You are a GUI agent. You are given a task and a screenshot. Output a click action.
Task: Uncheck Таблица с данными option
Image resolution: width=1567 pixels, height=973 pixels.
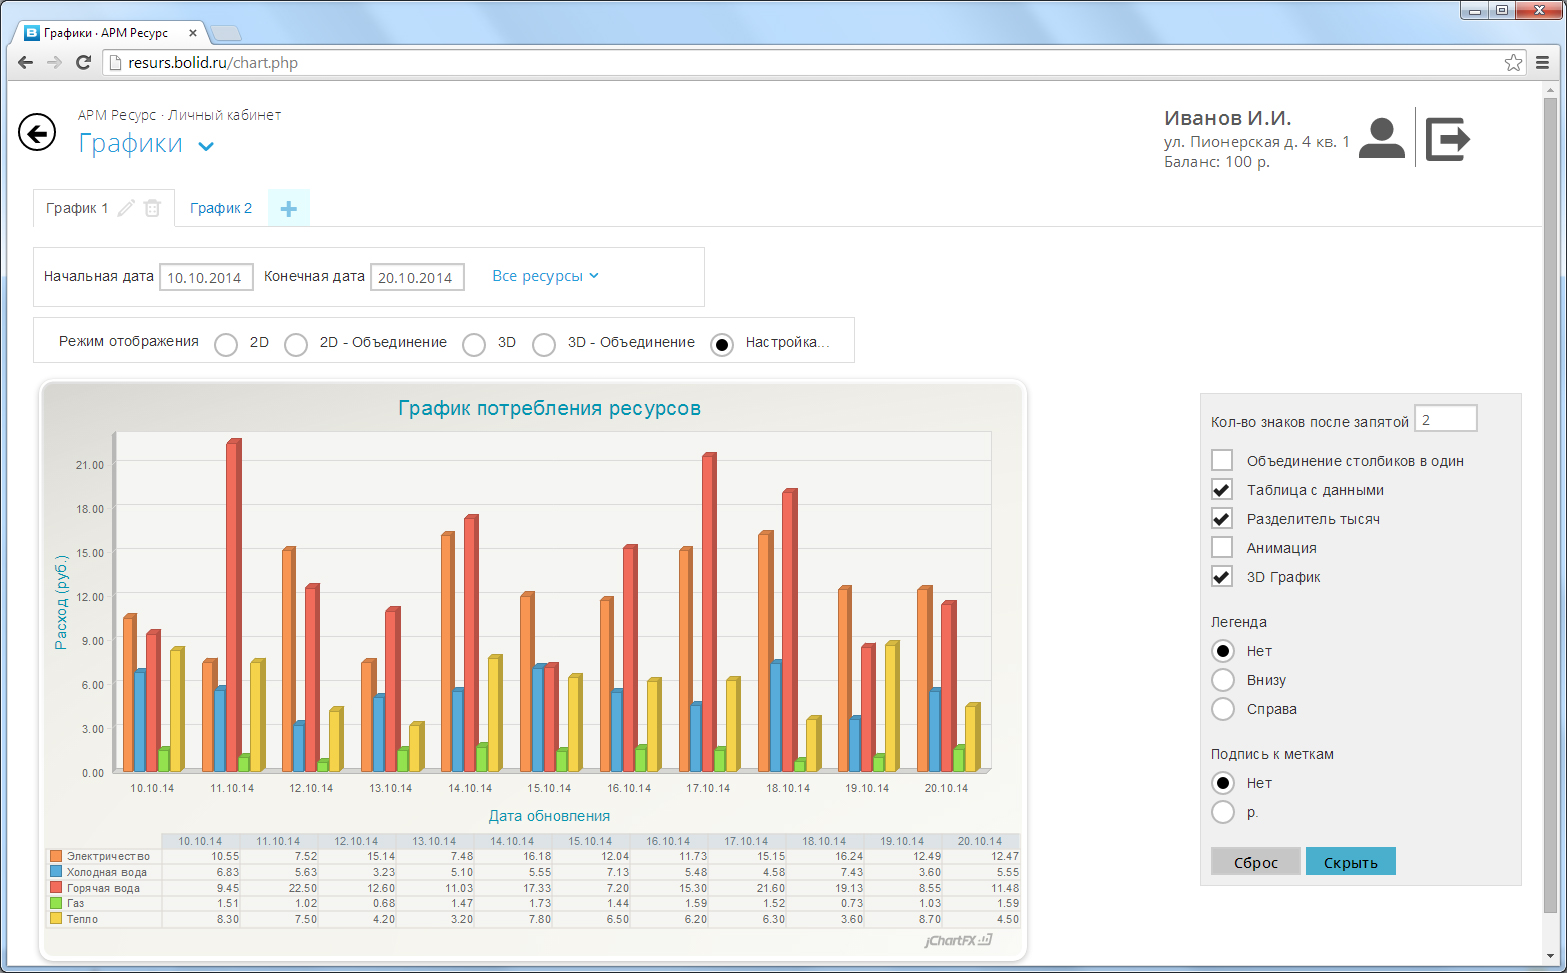pos(1222,489)
